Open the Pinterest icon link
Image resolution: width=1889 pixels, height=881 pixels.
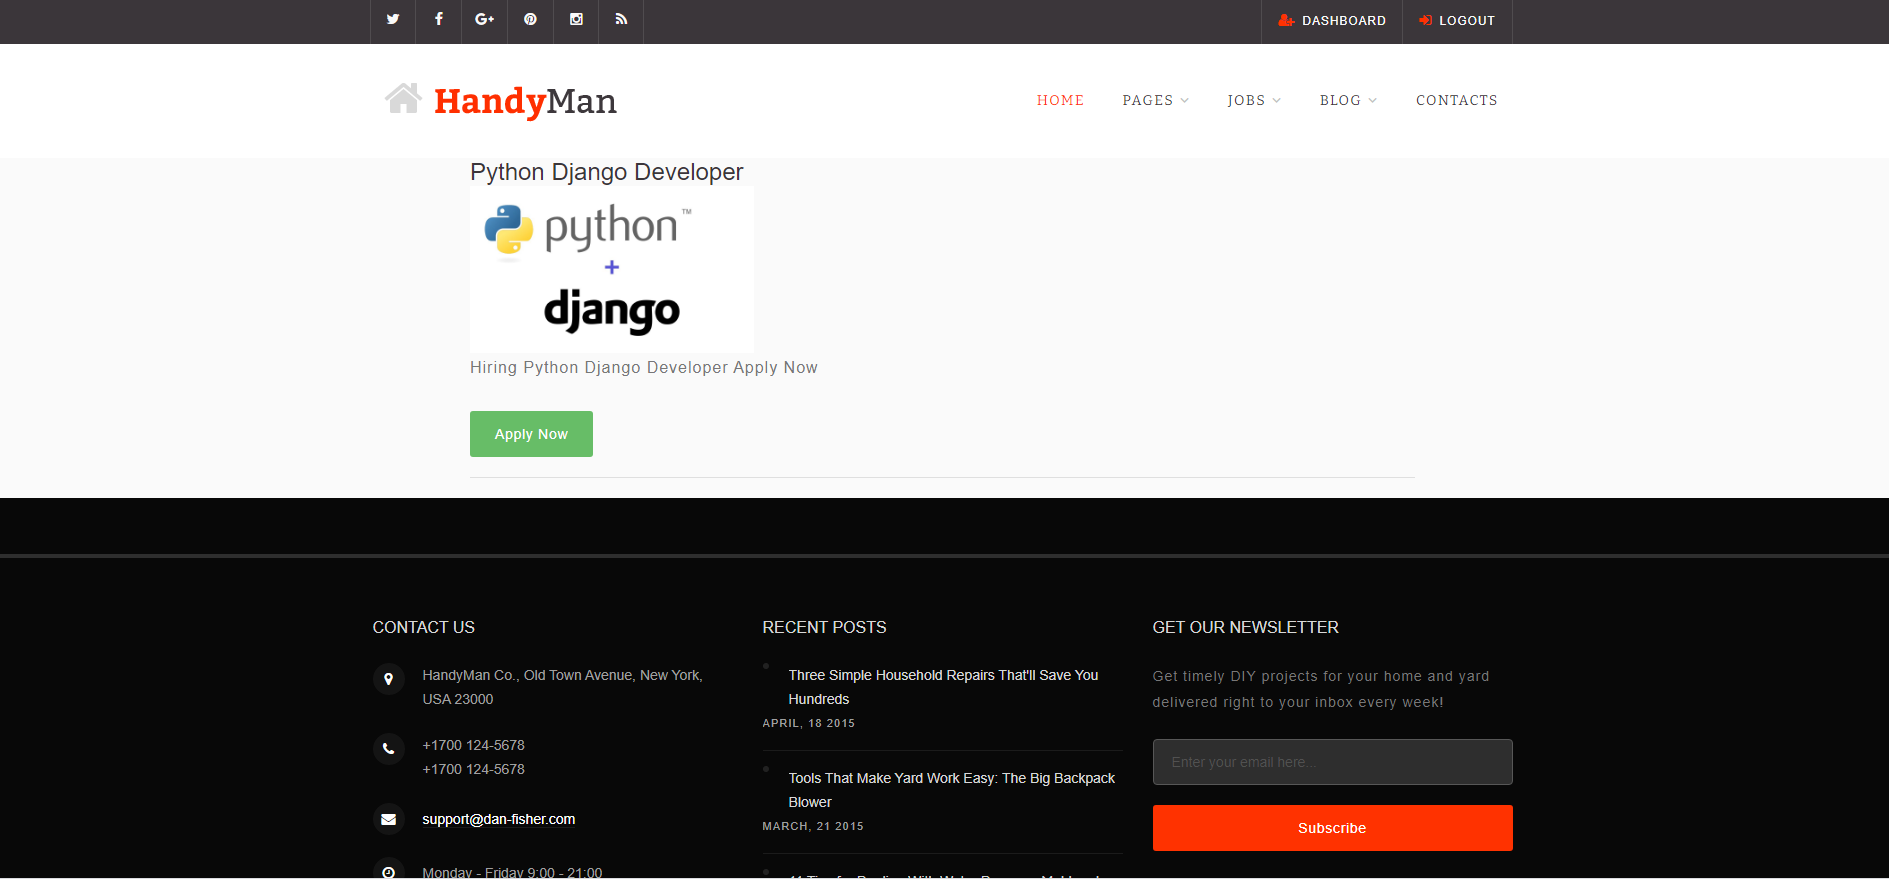point(530,19)
